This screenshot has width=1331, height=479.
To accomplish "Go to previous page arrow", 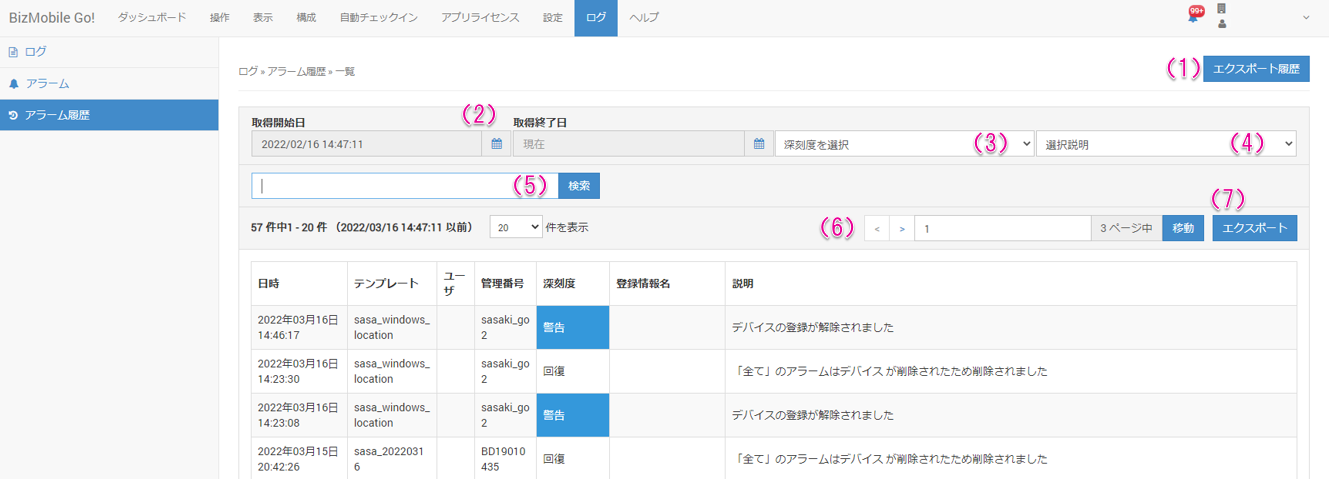I will 876,228.
